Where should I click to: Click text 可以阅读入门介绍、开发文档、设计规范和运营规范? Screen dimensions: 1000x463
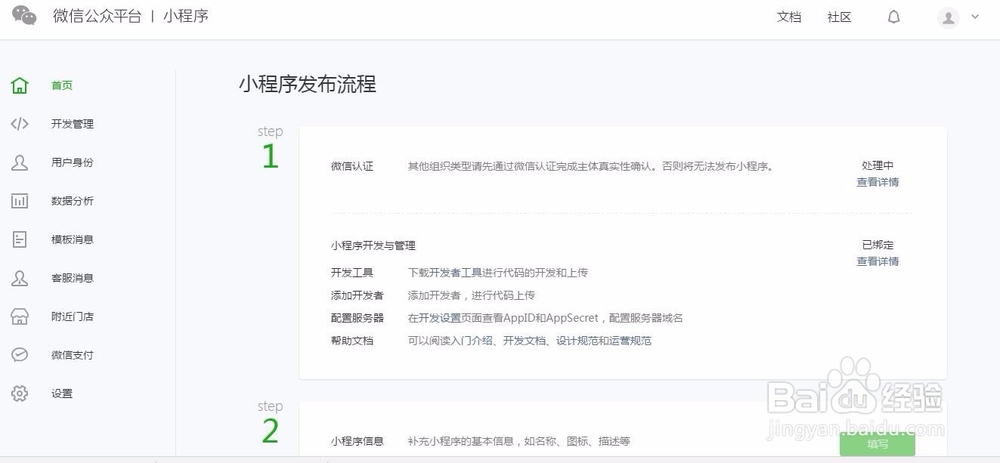pyautogui.click(x=529, y=341)
